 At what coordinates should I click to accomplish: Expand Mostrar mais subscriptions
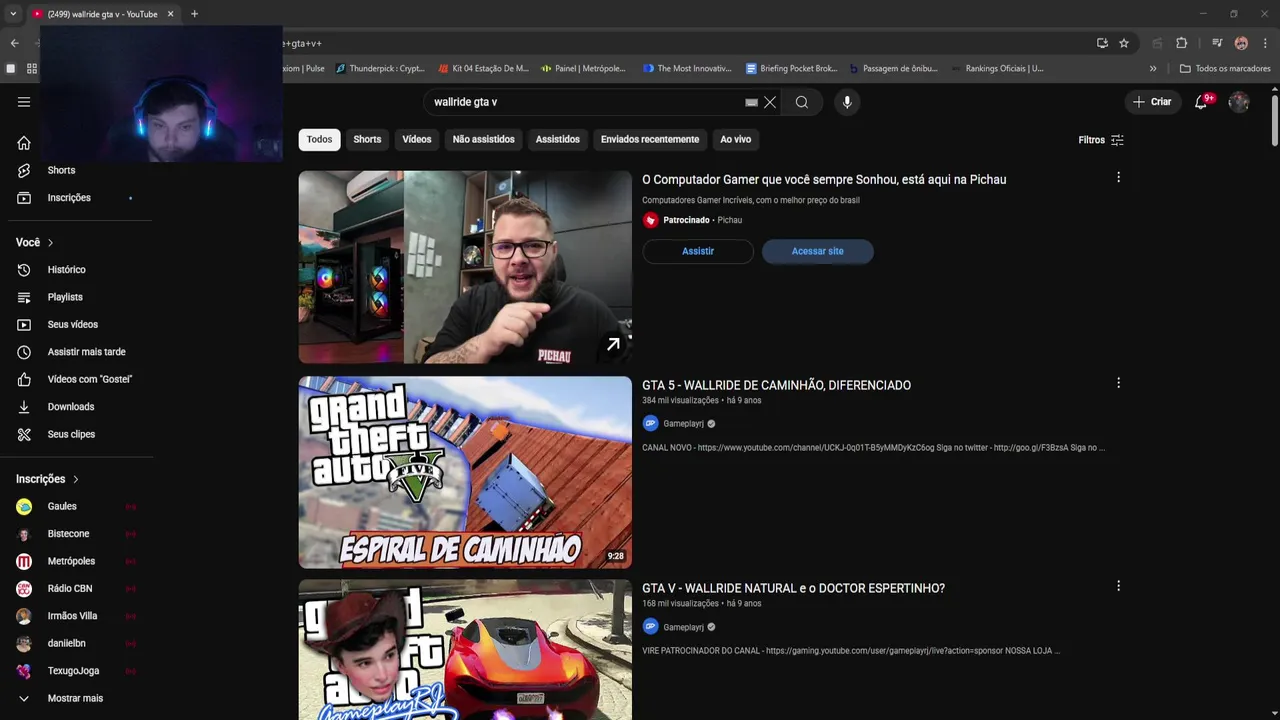tap(75, 698)
